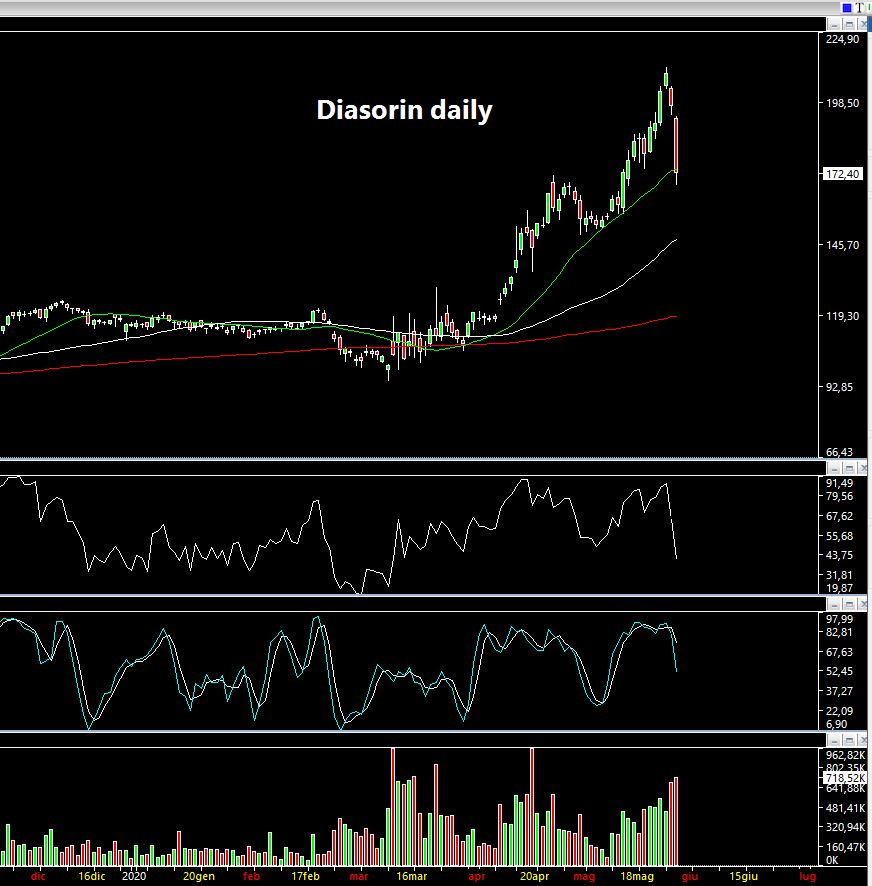Click the 52,45 stochastic scale value
The image size is (872, 886).
point(839,671)
